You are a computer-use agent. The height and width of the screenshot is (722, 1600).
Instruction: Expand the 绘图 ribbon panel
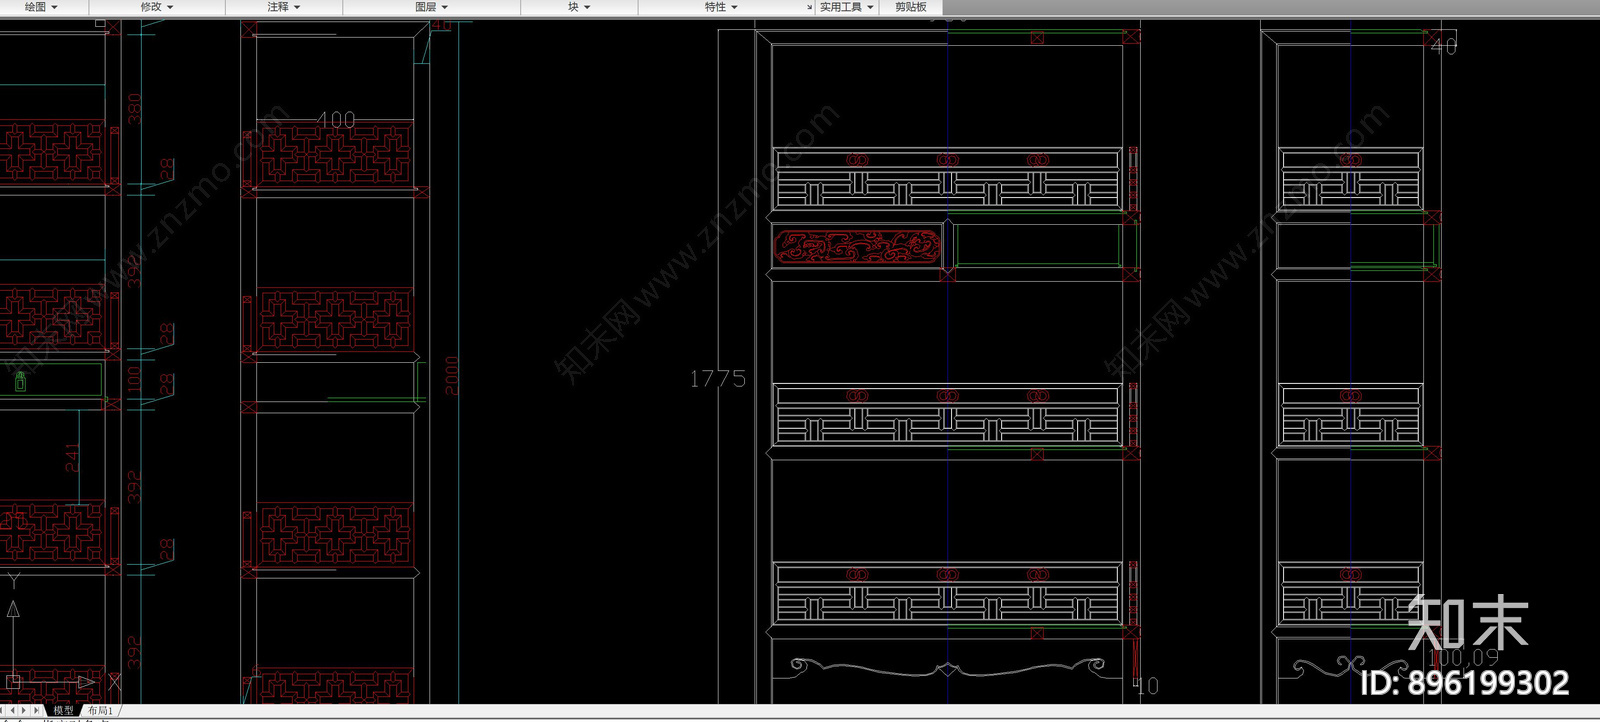(41, 7)
